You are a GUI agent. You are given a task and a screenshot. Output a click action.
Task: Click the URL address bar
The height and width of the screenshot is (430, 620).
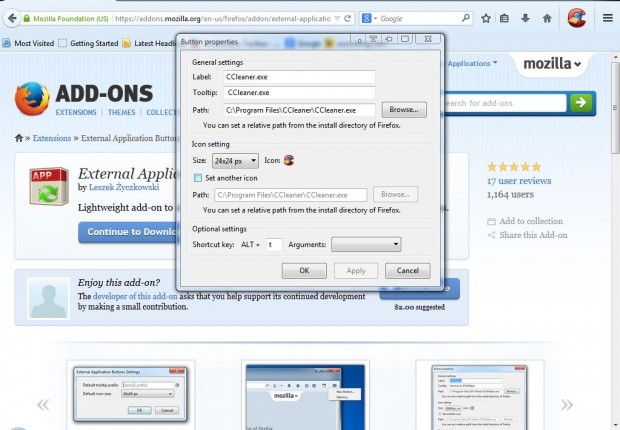[223, 19]
